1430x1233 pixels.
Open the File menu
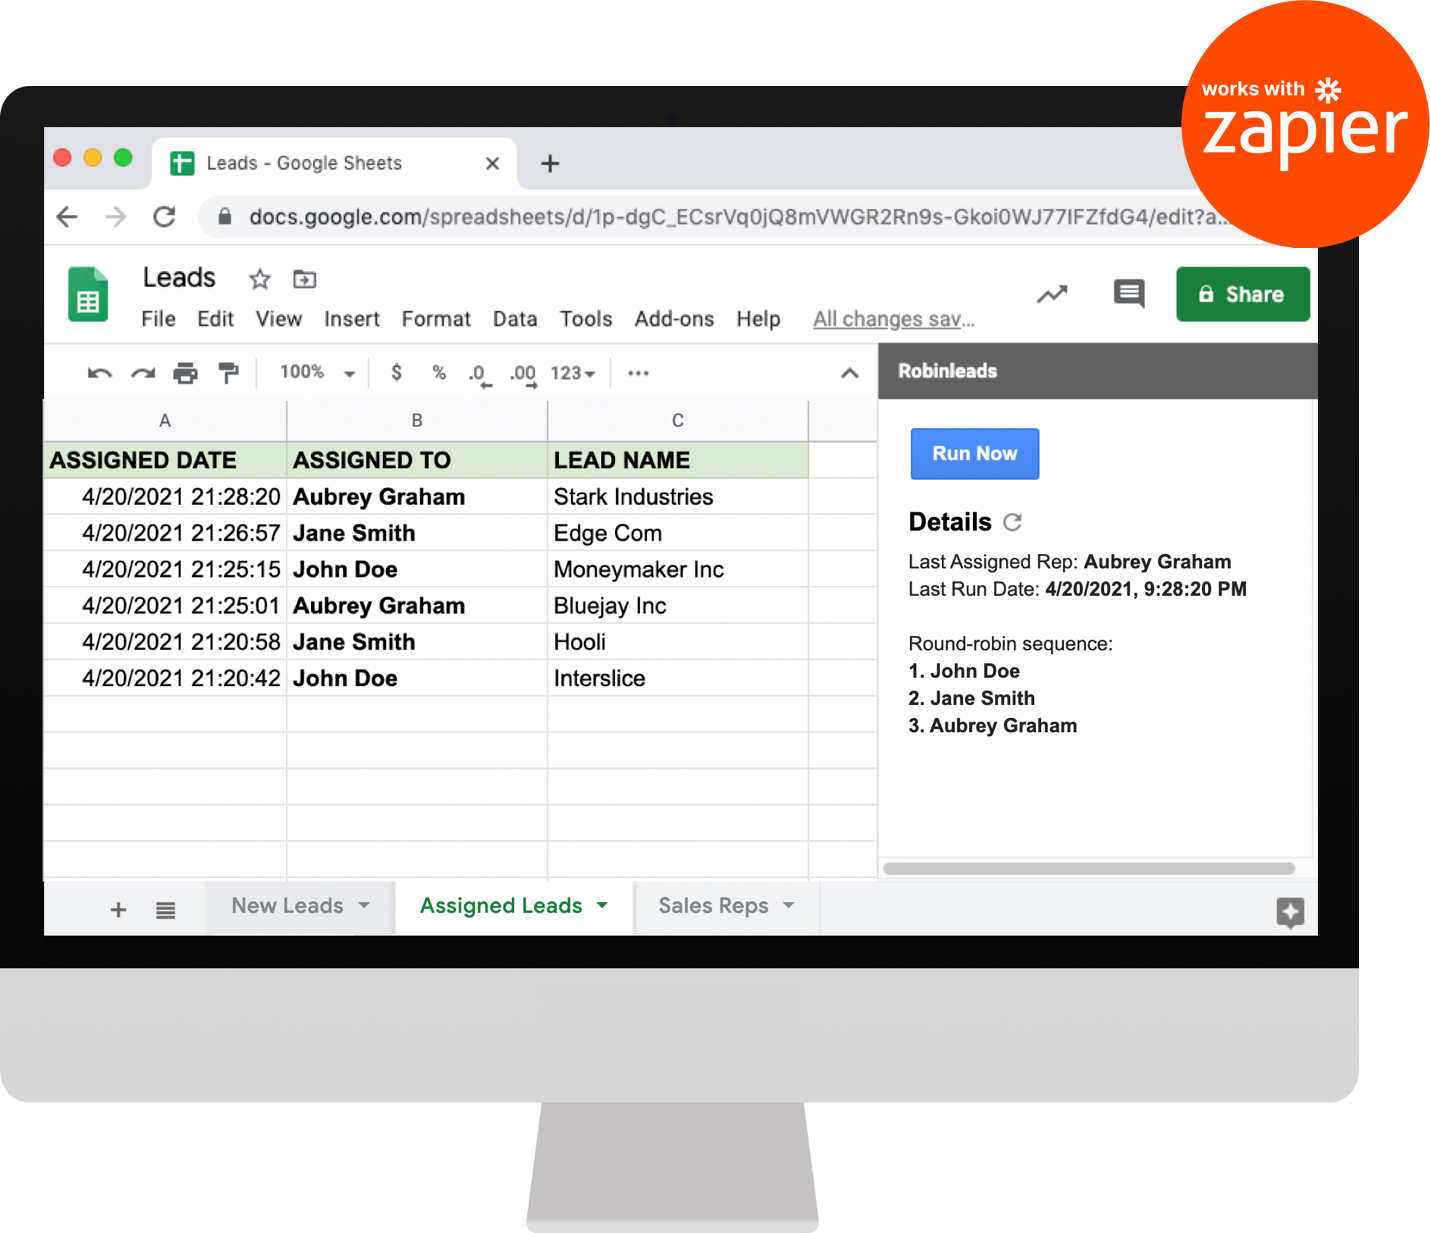point(158,319)
